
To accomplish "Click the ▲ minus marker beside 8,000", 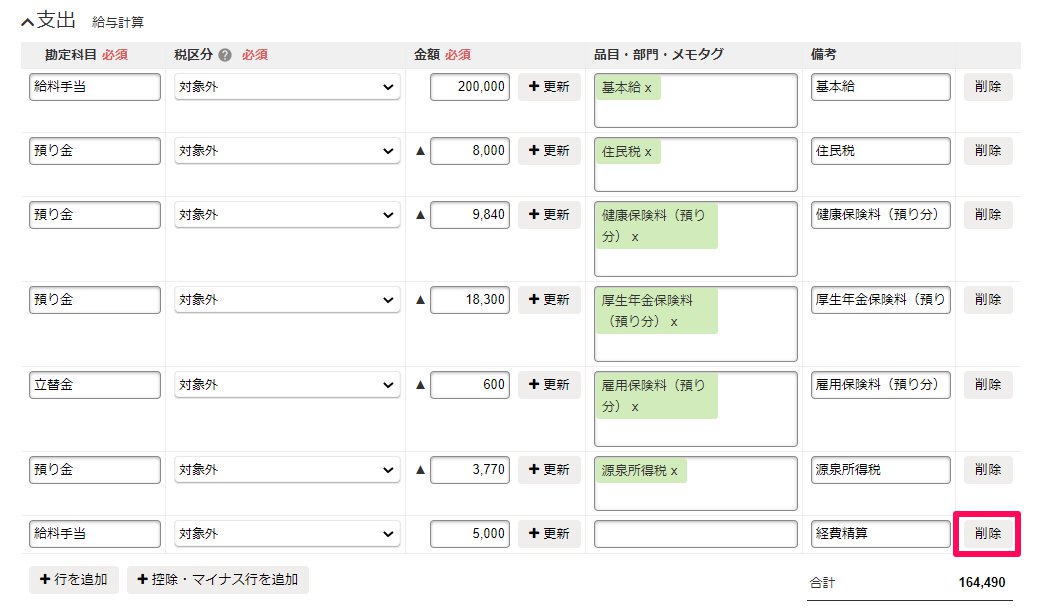I will point(420,151).
